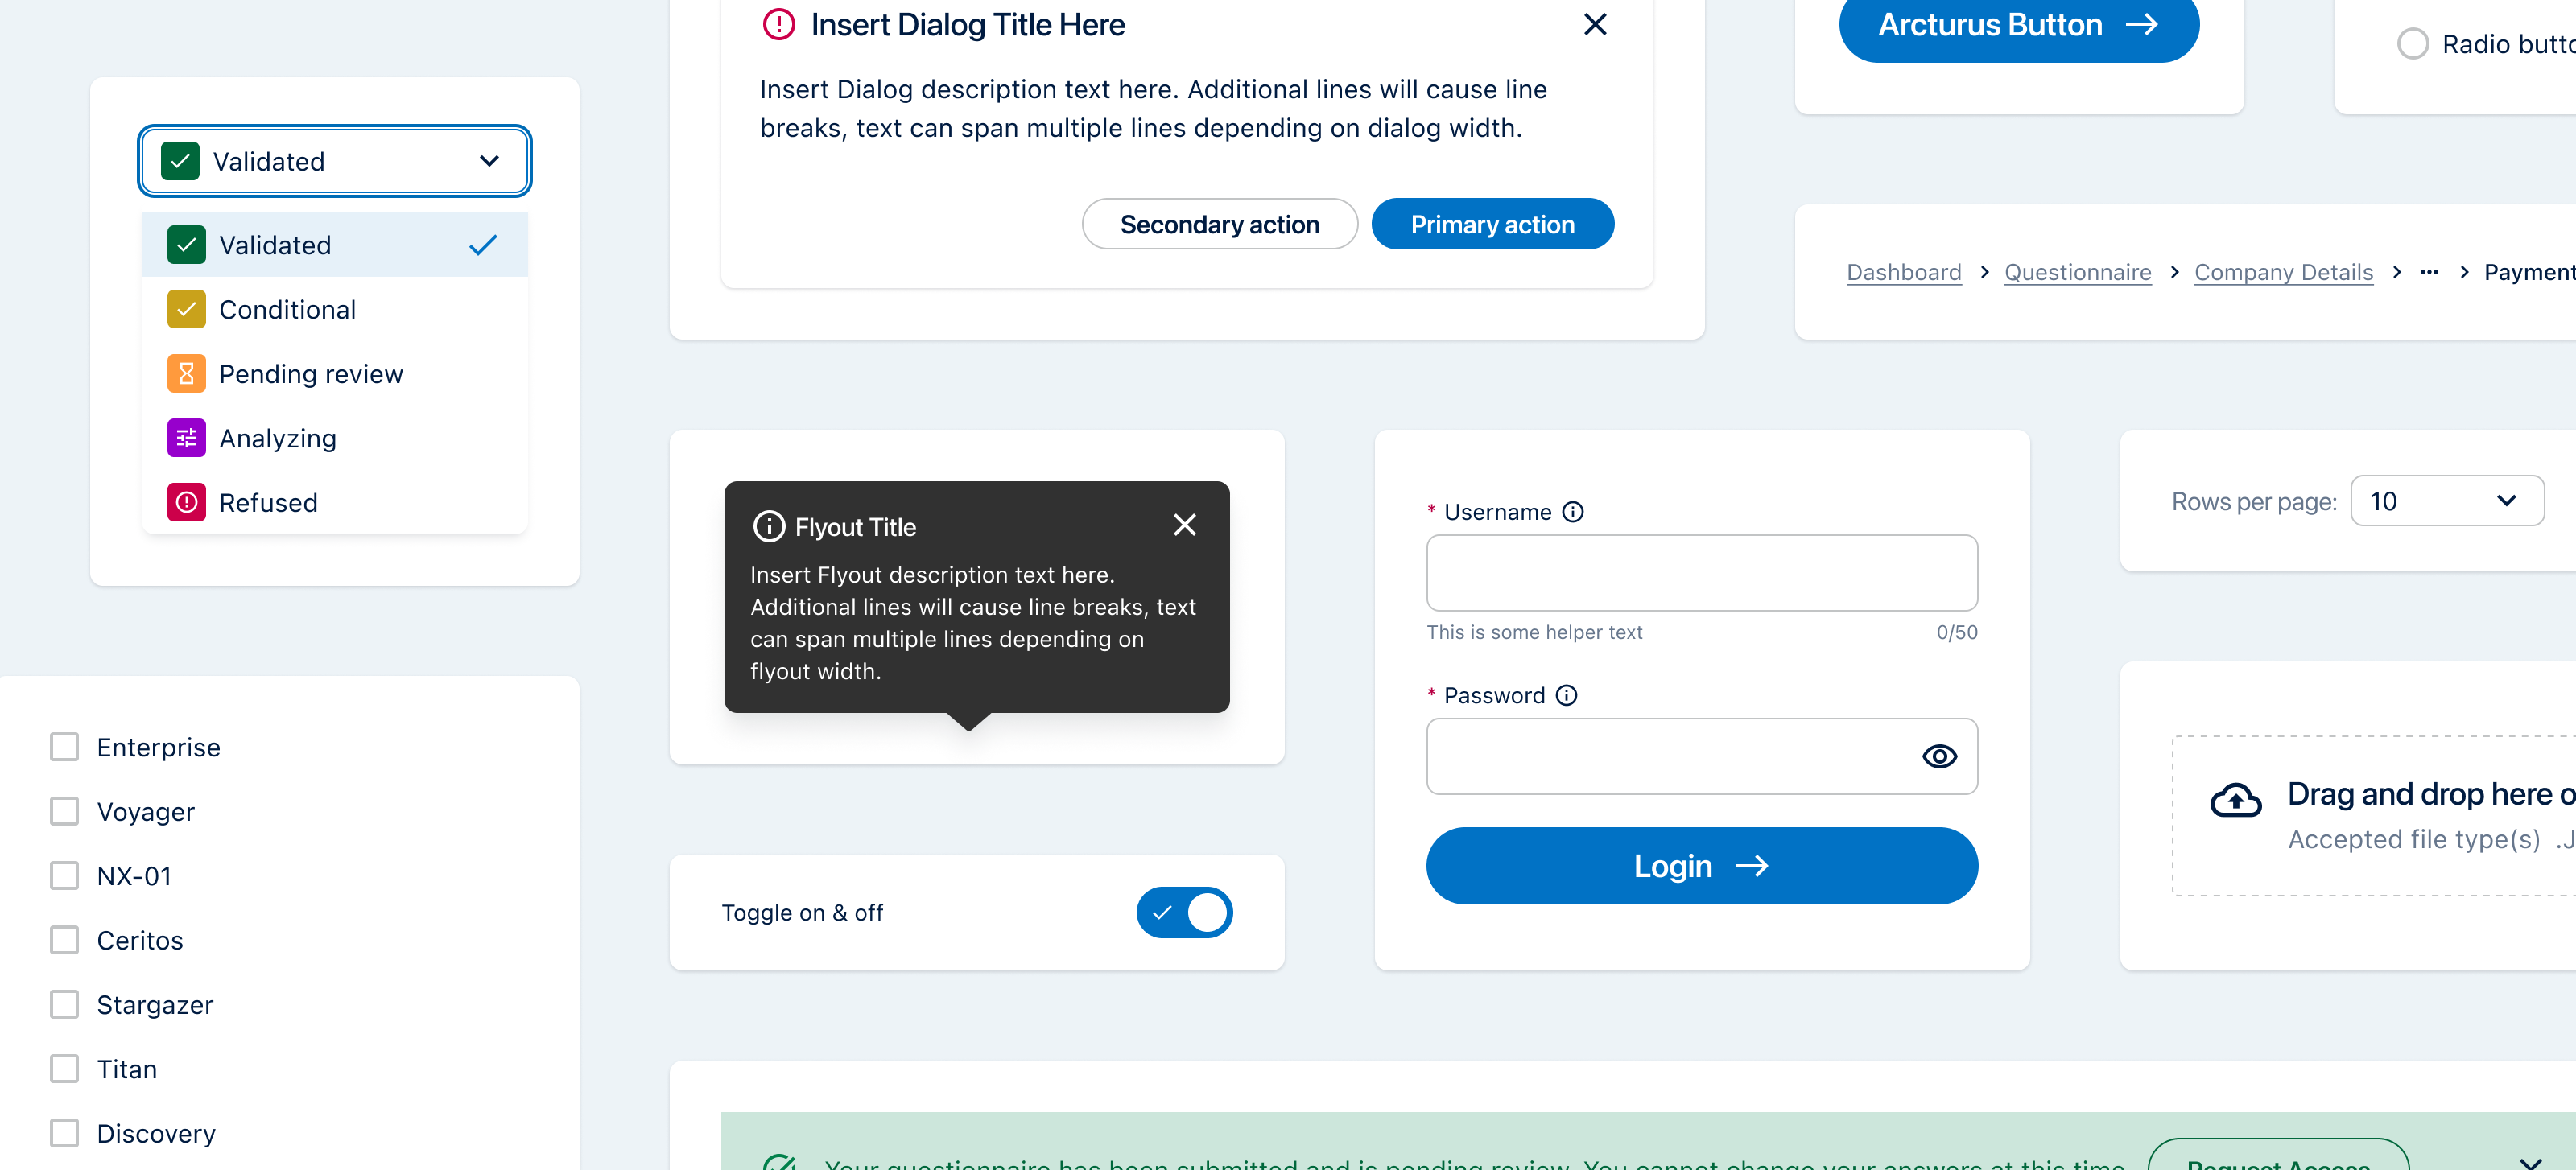Screen dimensions: 2576x1170
Task: Show password using the eye icon
Action: 1939,756
